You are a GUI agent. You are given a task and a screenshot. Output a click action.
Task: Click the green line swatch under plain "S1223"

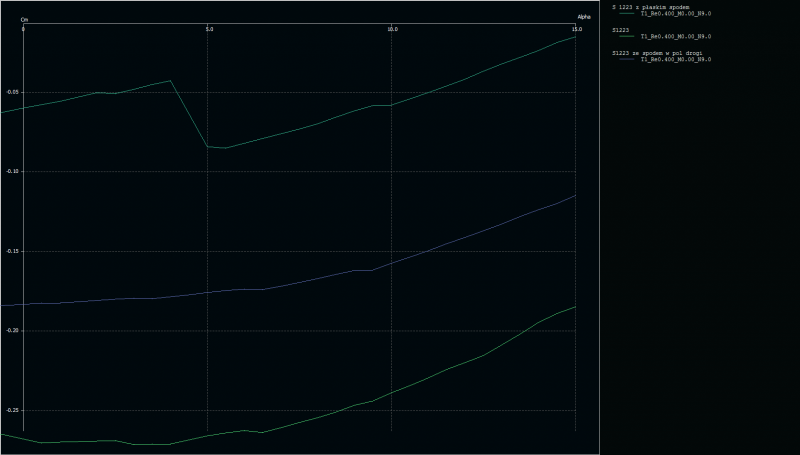(x=627, y=37)
